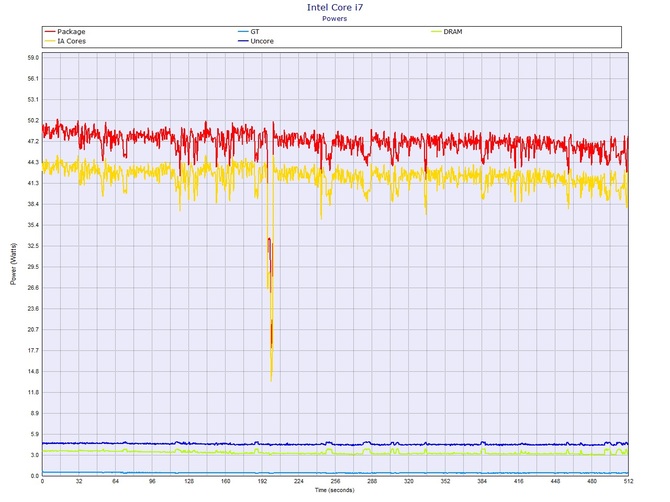Click the dark blue line marker beside Uncore
This screenshot has width=670, height=502.
tap(243, 41)
